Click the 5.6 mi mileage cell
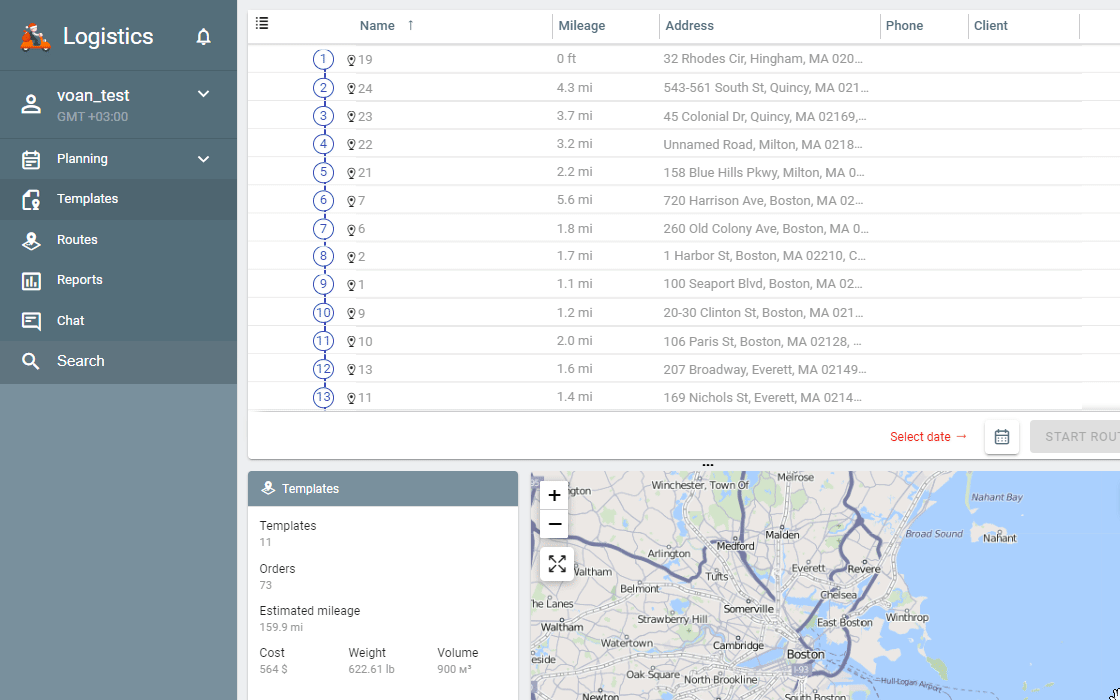 [574, 200]
